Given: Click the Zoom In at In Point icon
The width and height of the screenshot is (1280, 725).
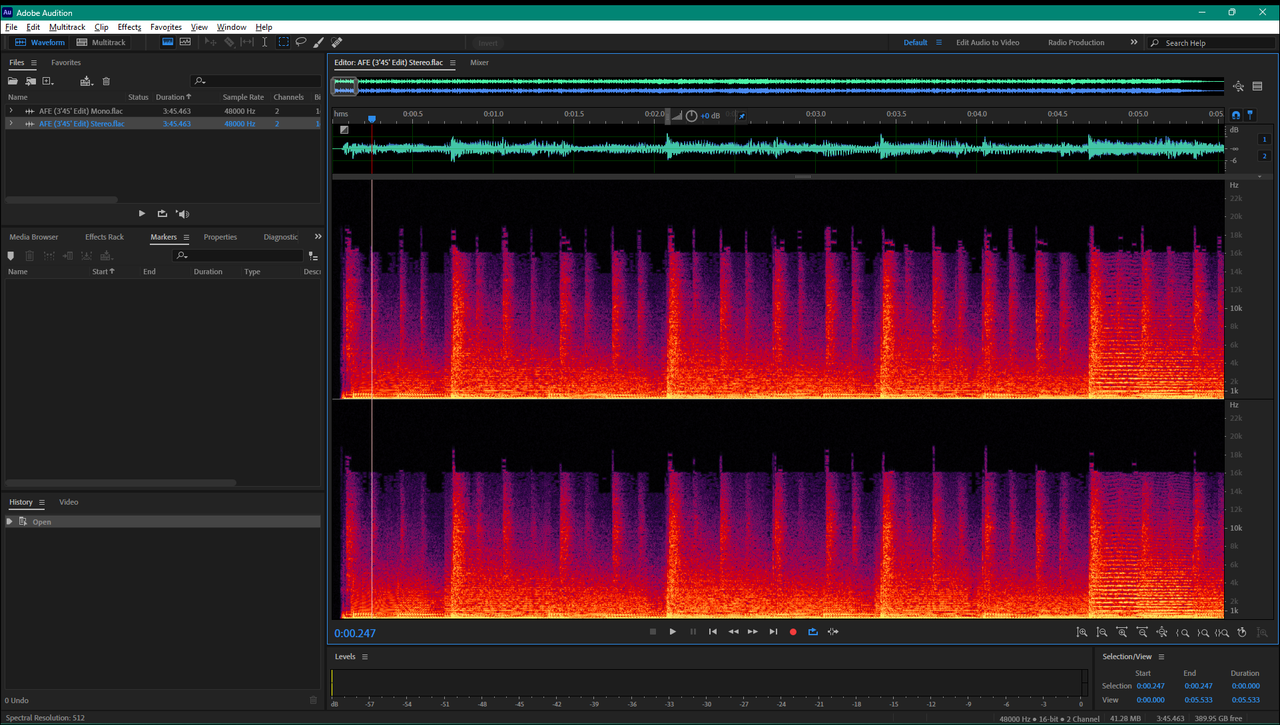Looking at the screenshot, I should pos(1183,632).
